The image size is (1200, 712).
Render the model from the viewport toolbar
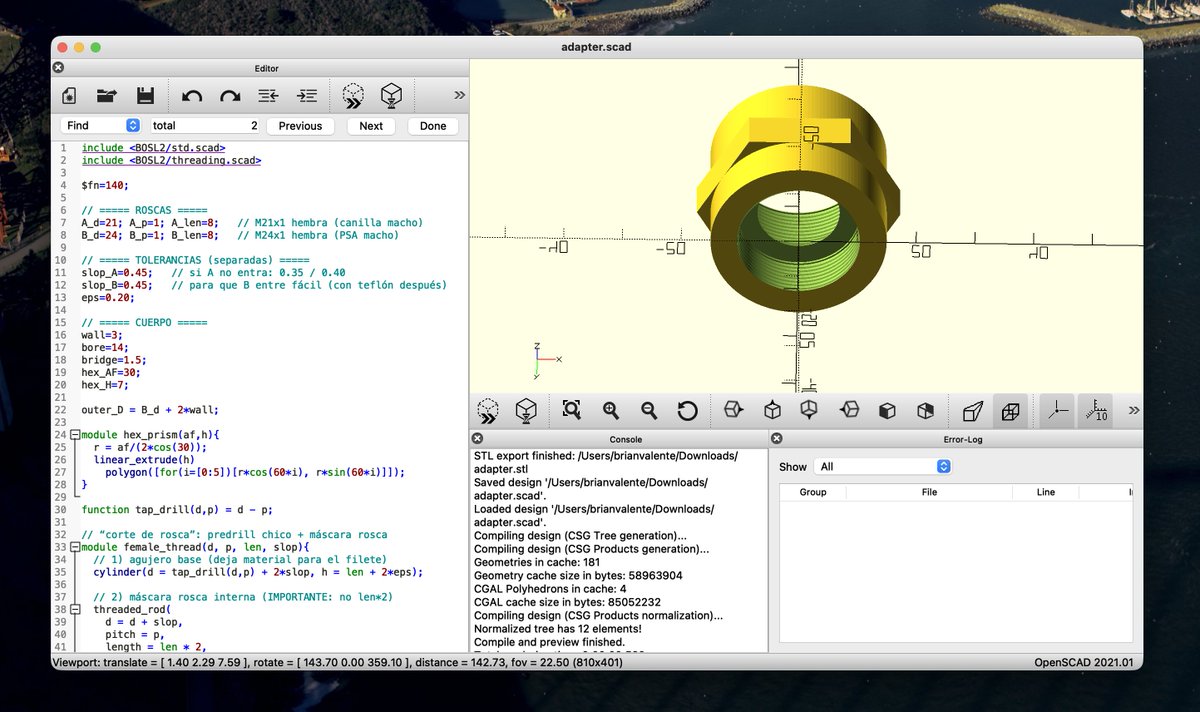coord(526,410)
